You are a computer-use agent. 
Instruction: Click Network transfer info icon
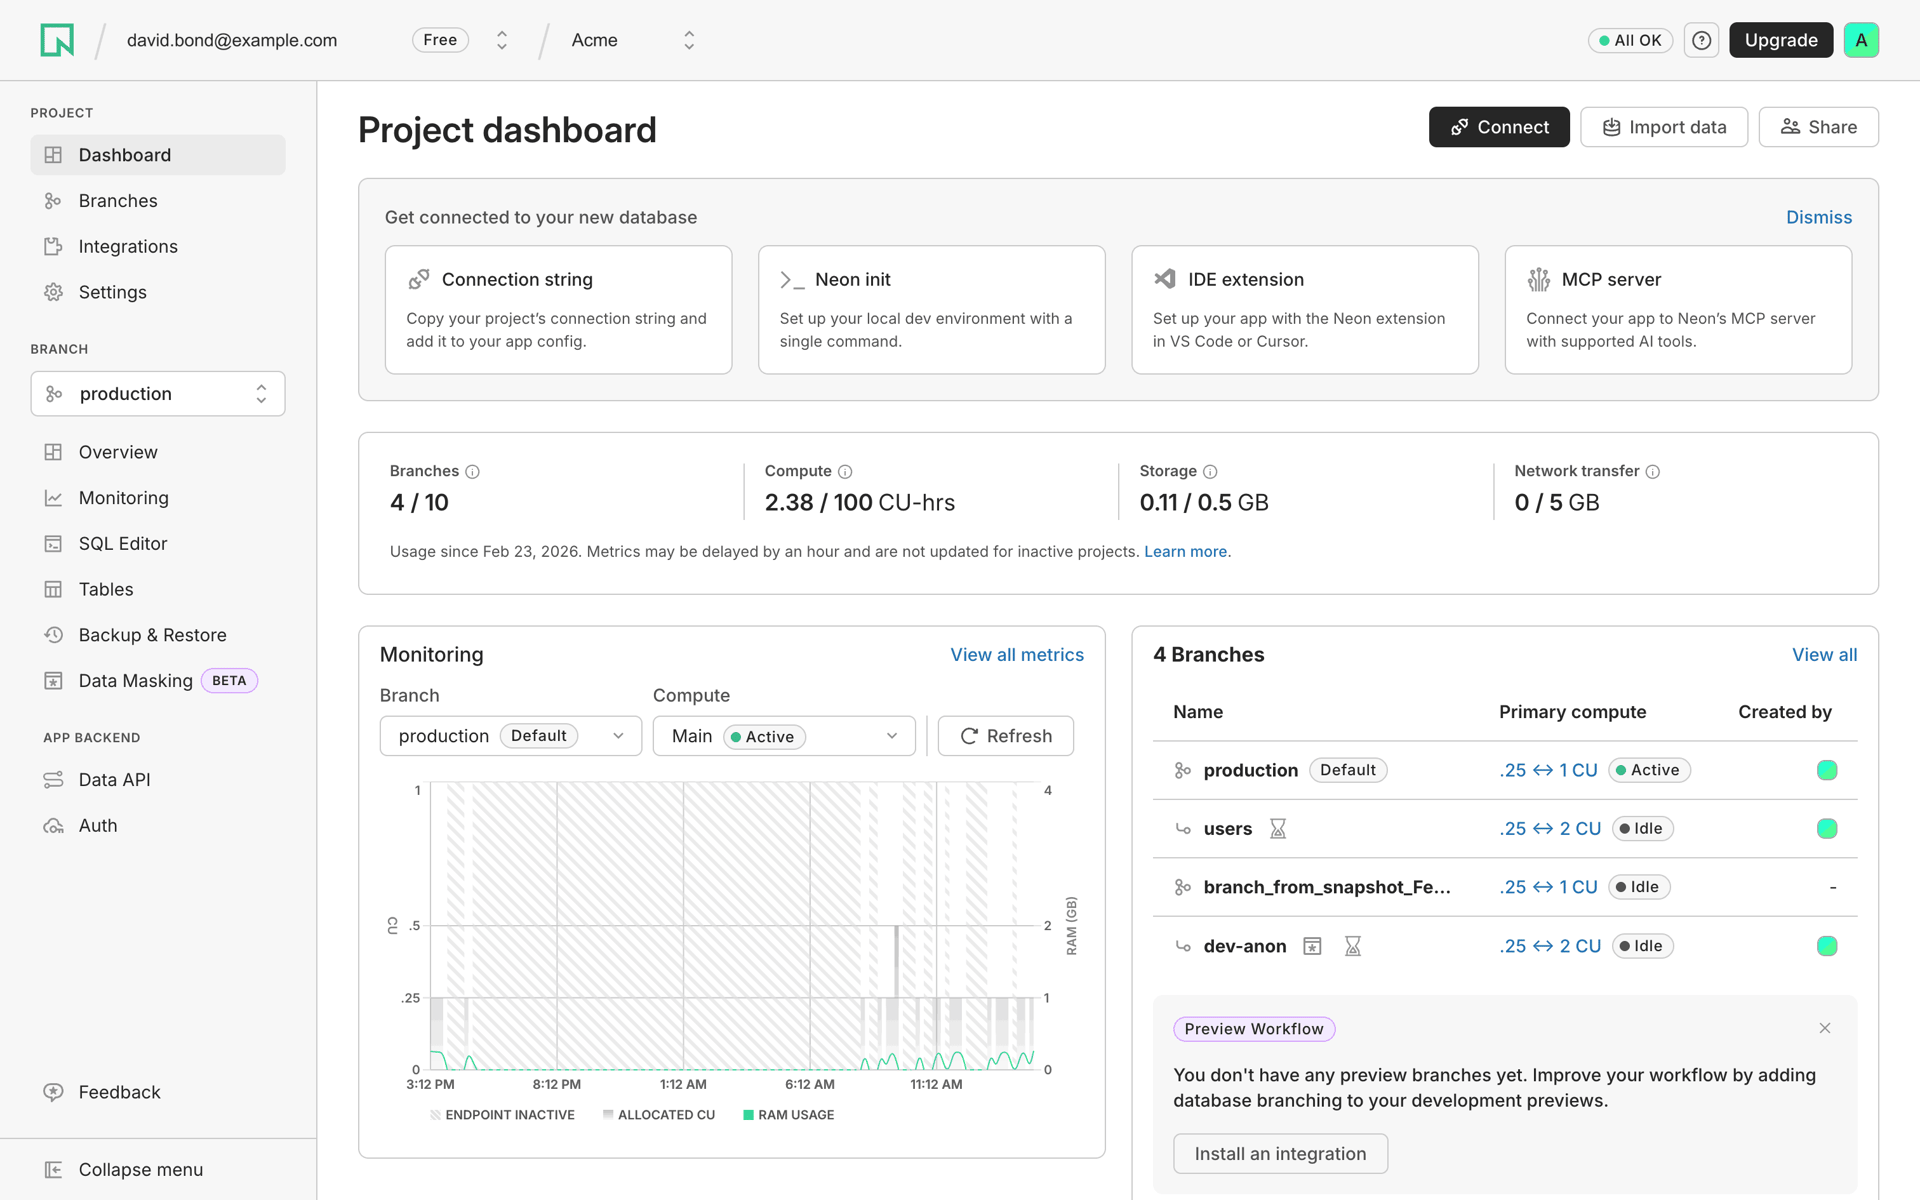[x=1653, y=472]
